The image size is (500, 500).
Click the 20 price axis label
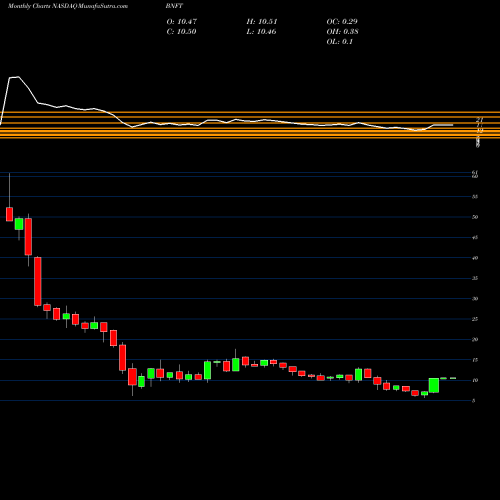click(x=475, y=339)
